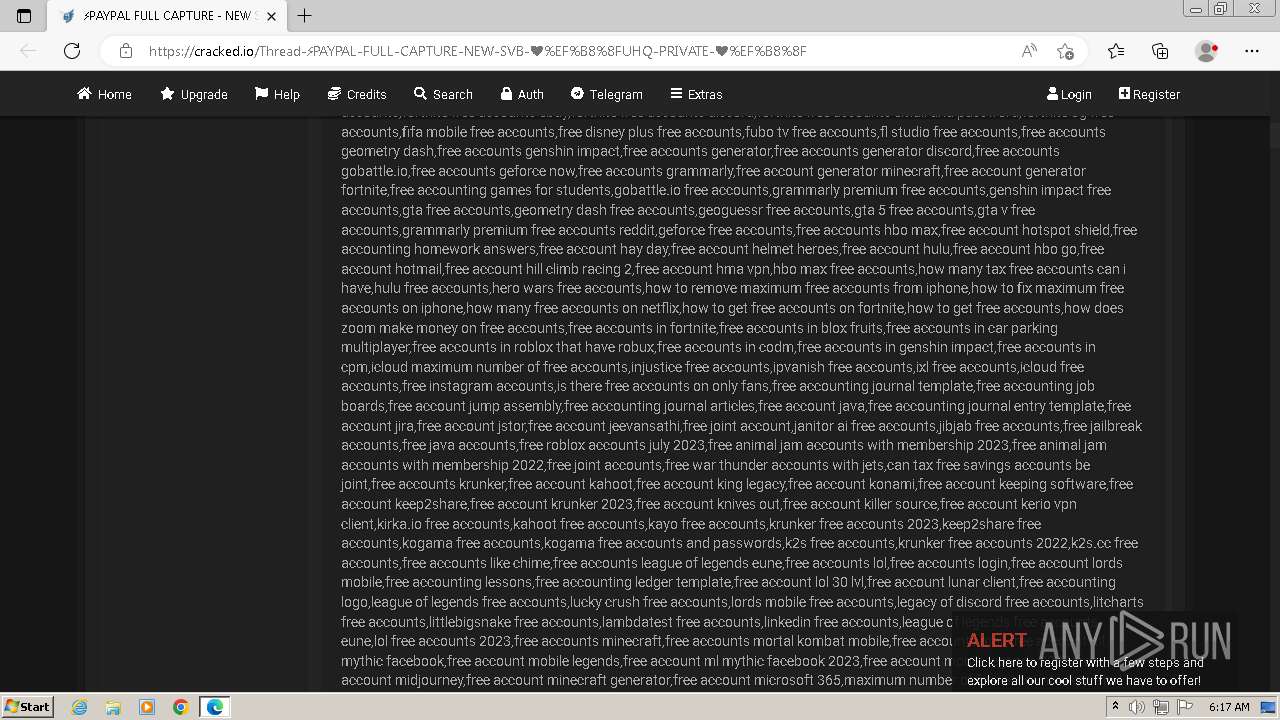Image resolution: width=1280 pixels, height=720 pixels.
Task: Open the media player taskbar icon
Action: [147, 707]
